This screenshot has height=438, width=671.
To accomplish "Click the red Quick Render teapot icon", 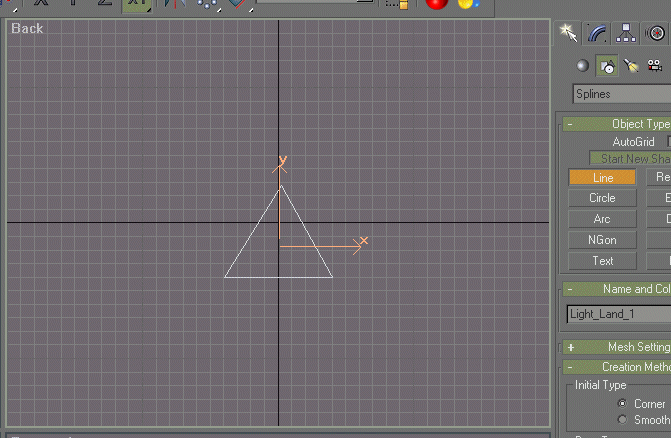I will coord(436,4).
